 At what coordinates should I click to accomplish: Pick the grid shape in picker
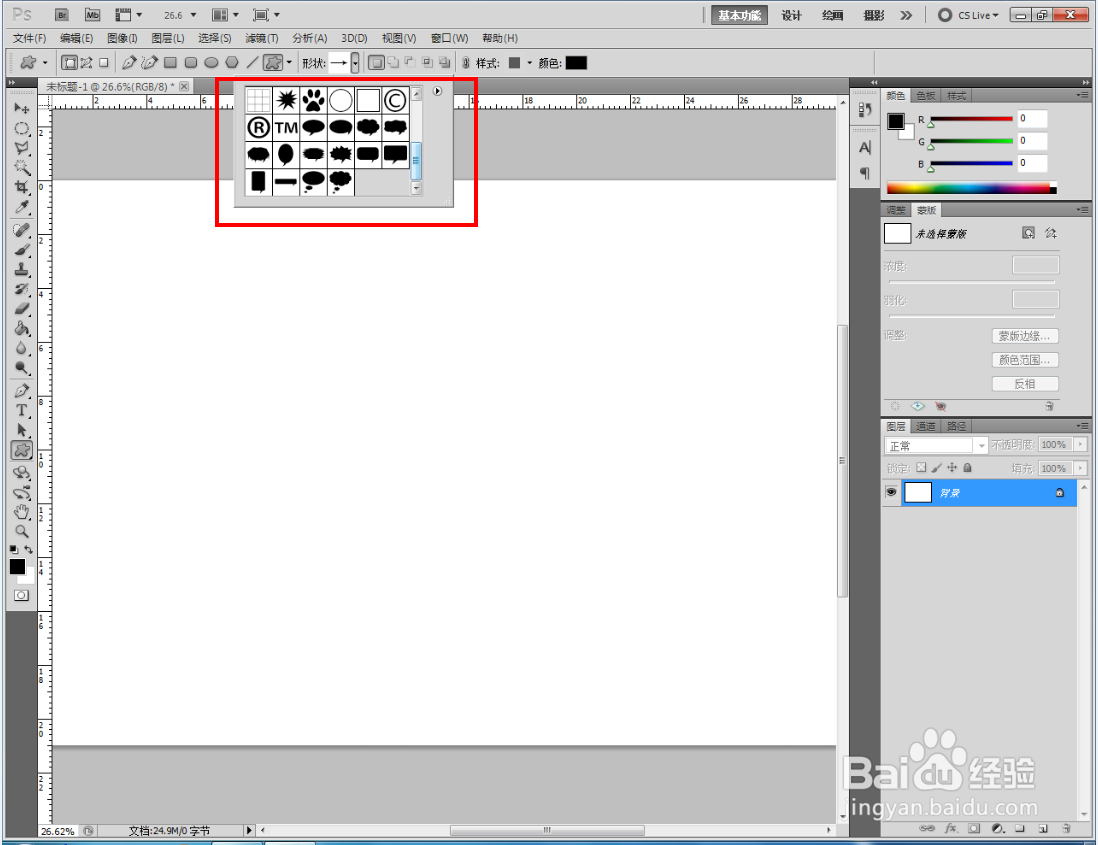pyautogui.click(x=258, y=101)
